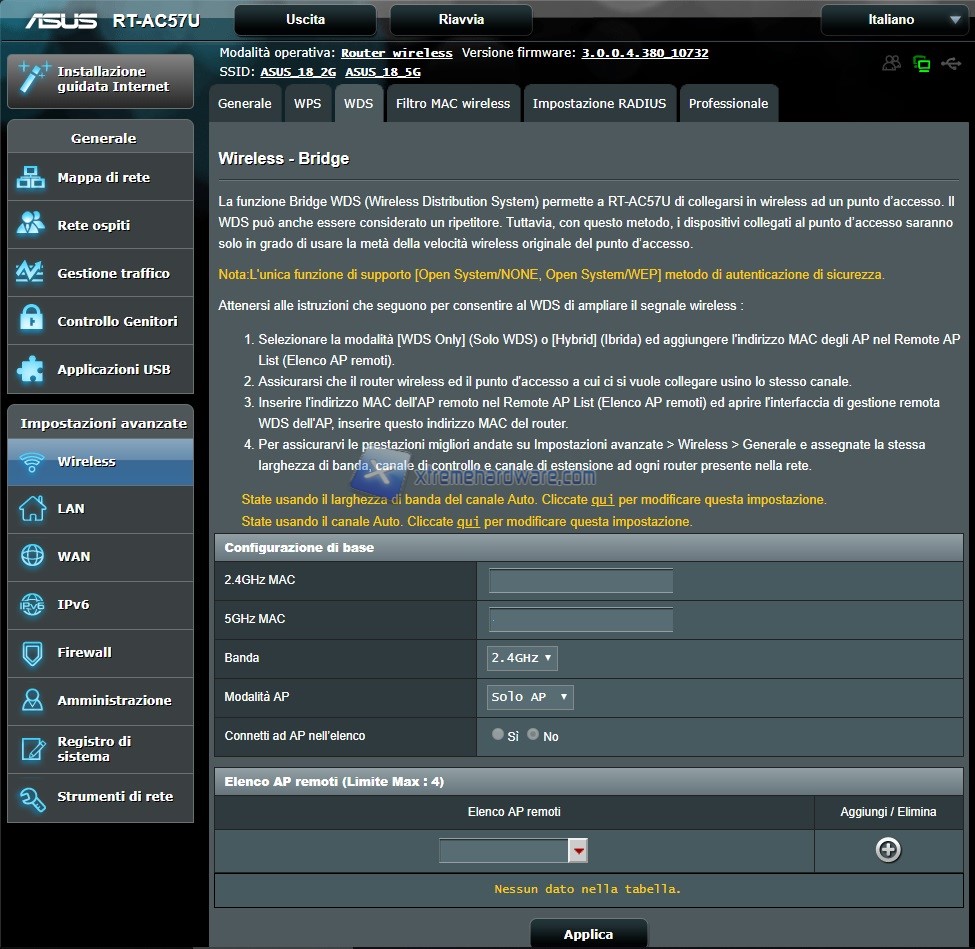This screenshot has width=975, height=949.
Task: Open the Banda 2.4GHz dropdown
Action: pyautogui.click(x=521, y=658)
